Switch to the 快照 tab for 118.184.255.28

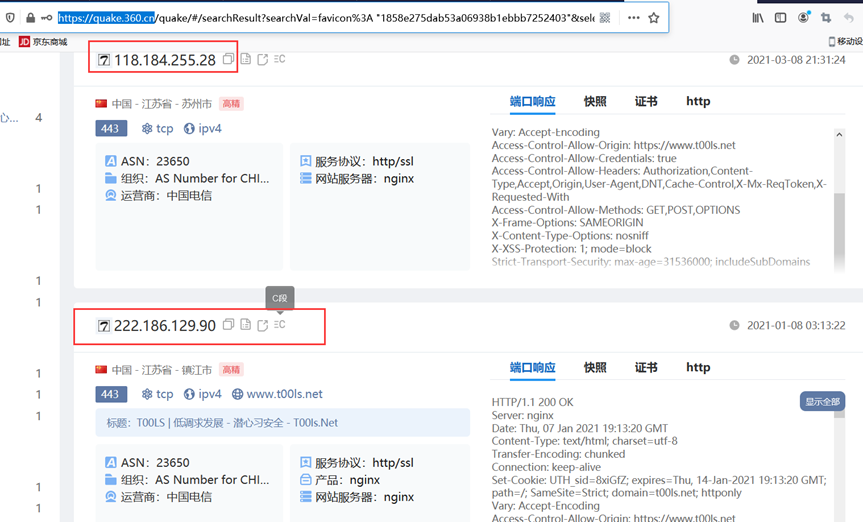(x=595, y=101)
